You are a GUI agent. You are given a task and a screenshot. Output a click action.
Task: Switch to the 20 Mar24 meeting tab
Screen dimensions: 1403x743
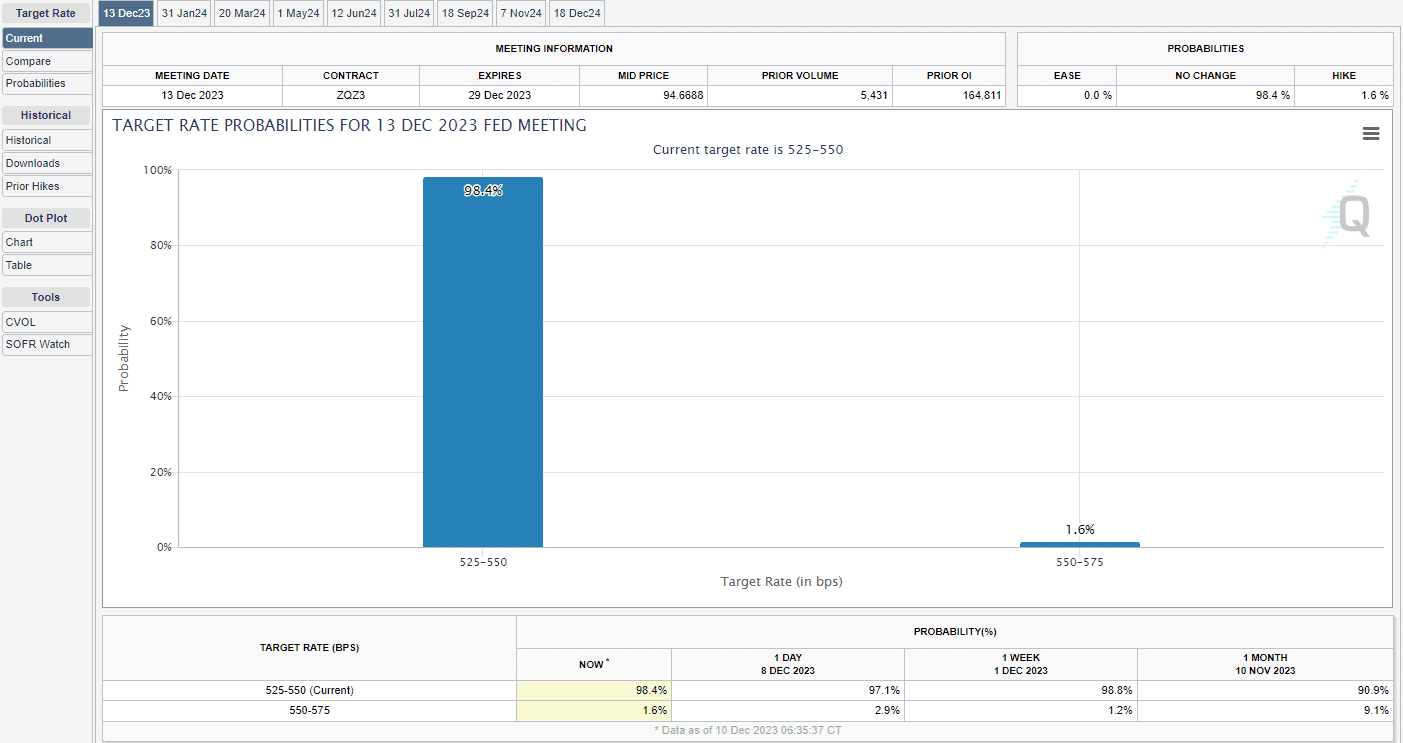click(242, 13)
